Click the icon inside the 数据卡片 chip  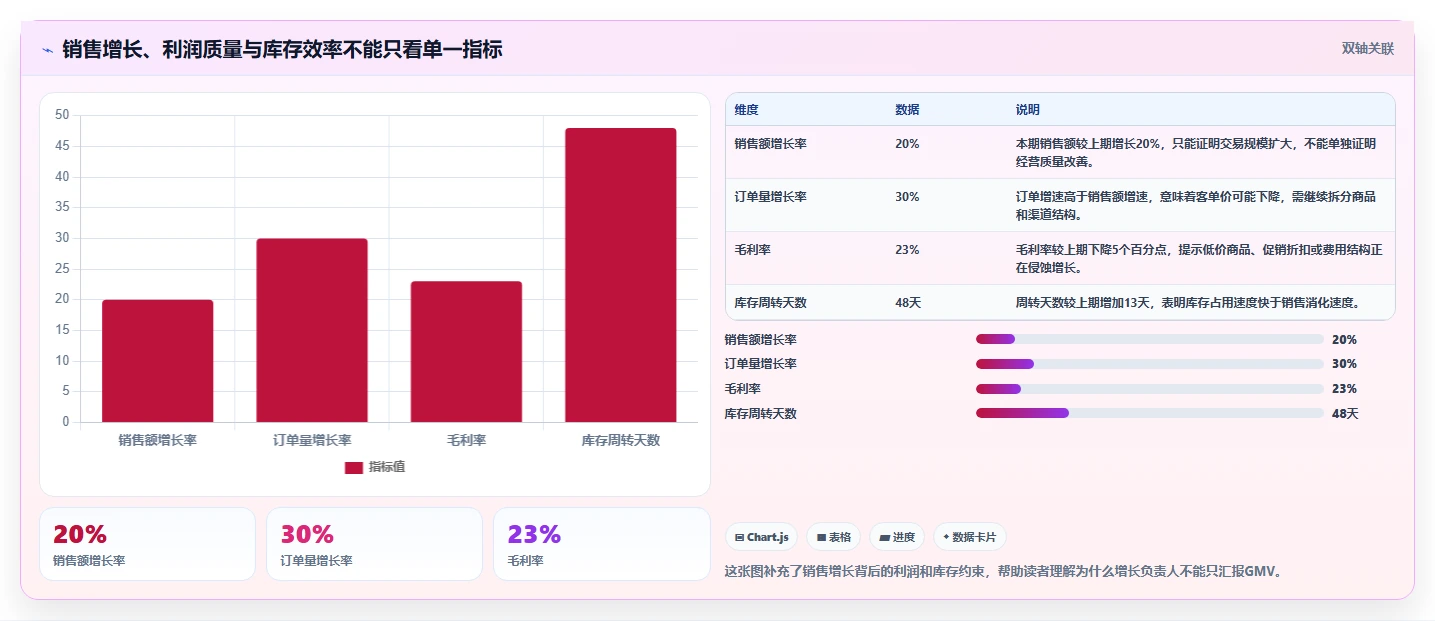(946, 537)
